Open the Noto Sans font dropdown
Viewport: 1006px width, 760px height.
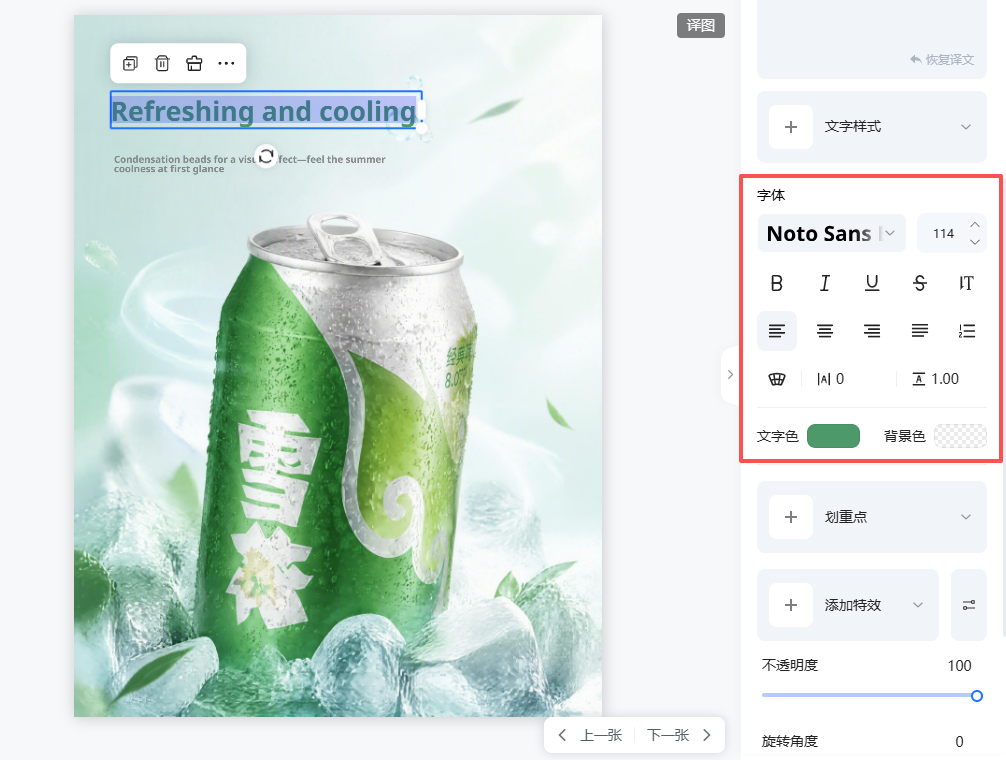pyautogui.click(x=831, y=233)
